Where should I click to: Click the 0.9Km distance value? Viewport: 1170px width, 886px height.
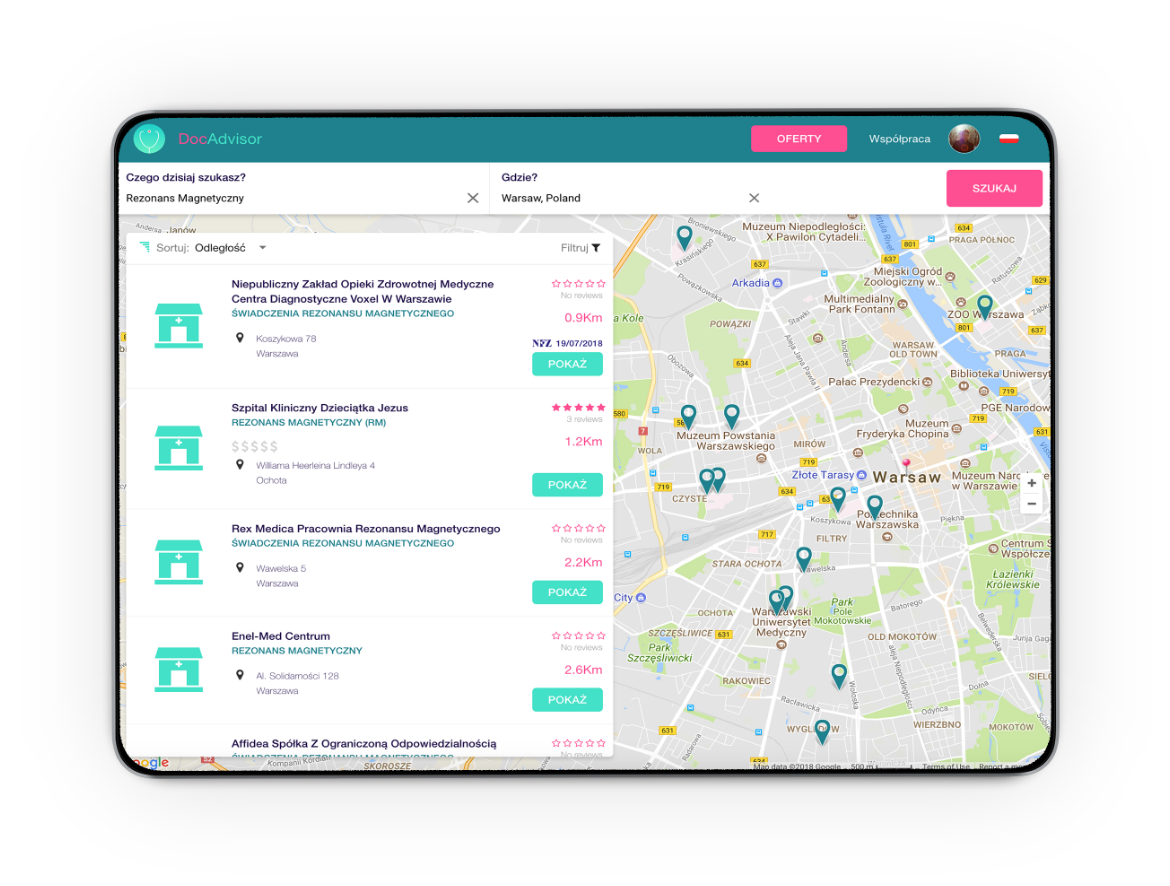click(583, 318)
